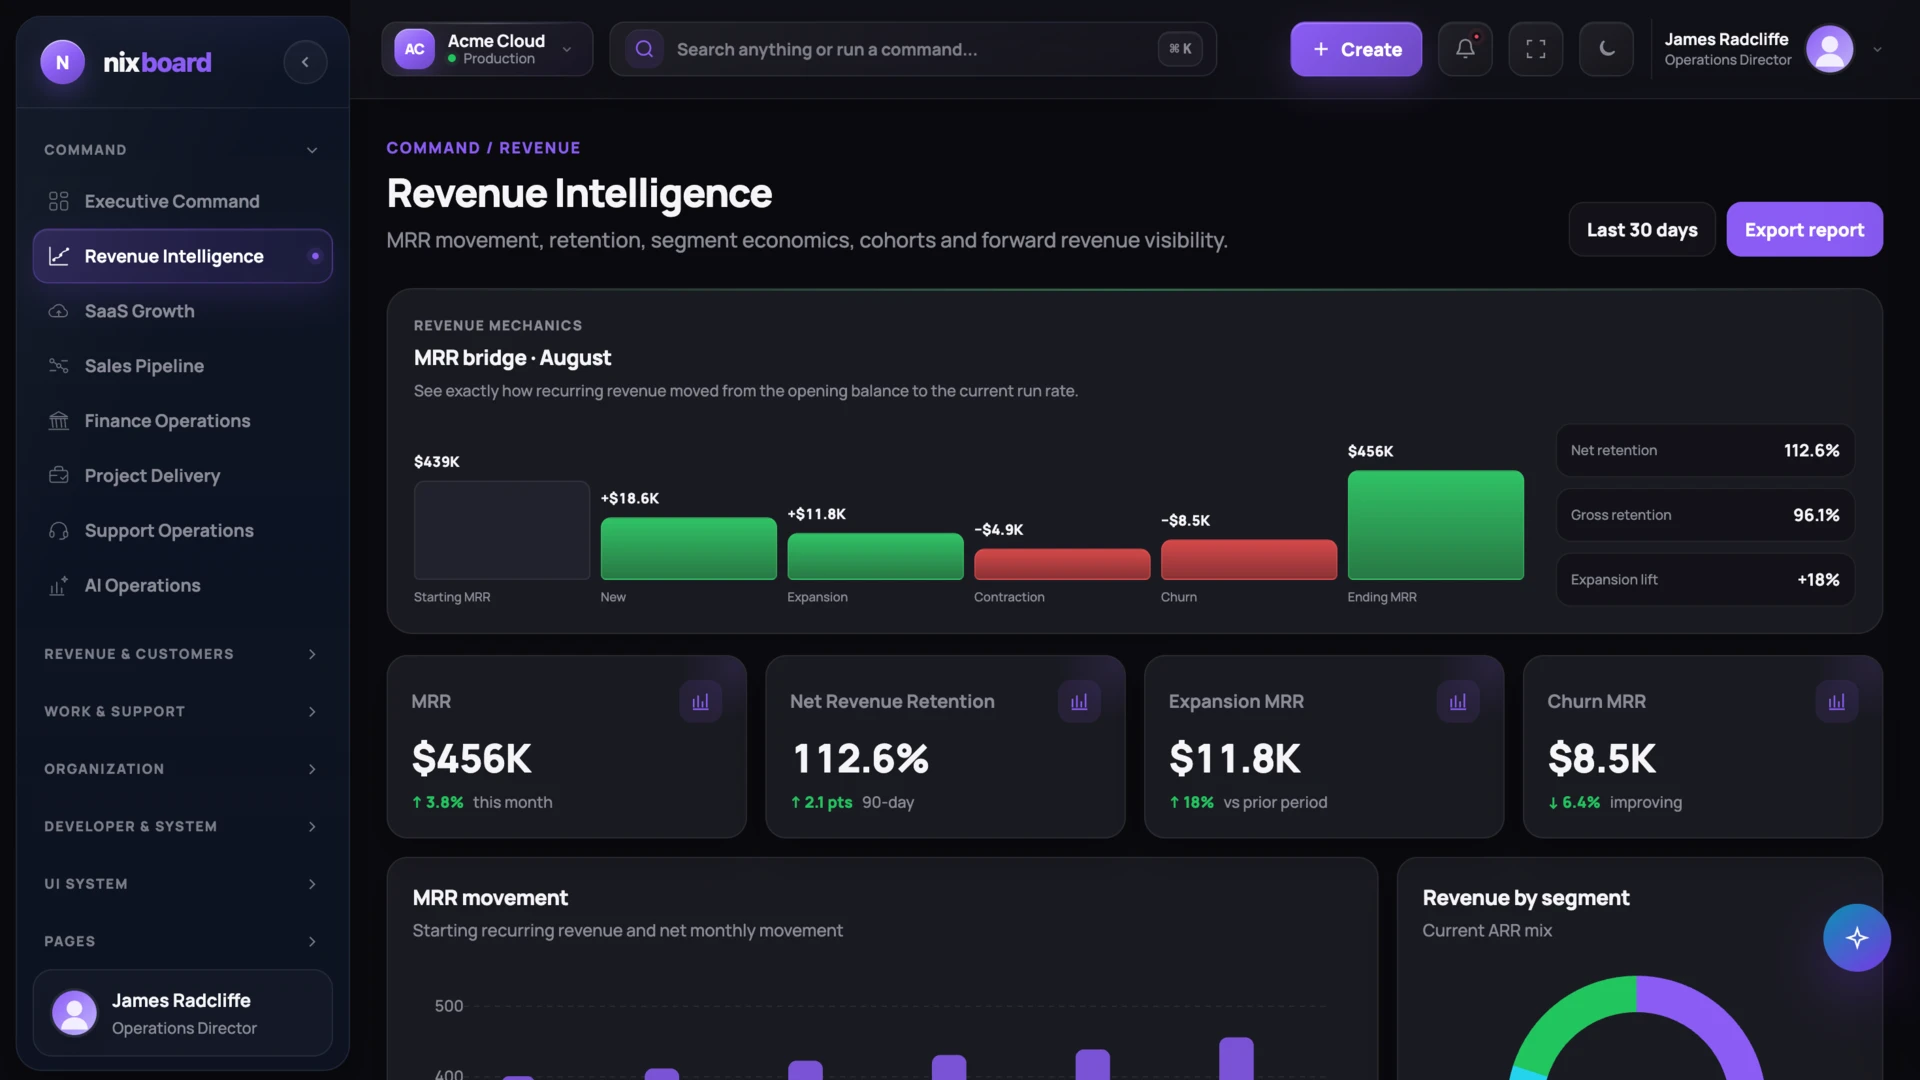Collapse the sidebar with the back chevron
Screen dimensions: 1920x1080
305,62
